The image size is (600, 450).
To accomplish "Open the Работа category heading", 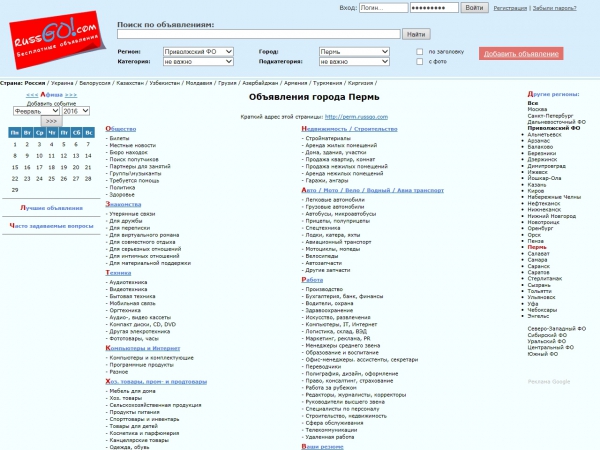I will (312, 280).
